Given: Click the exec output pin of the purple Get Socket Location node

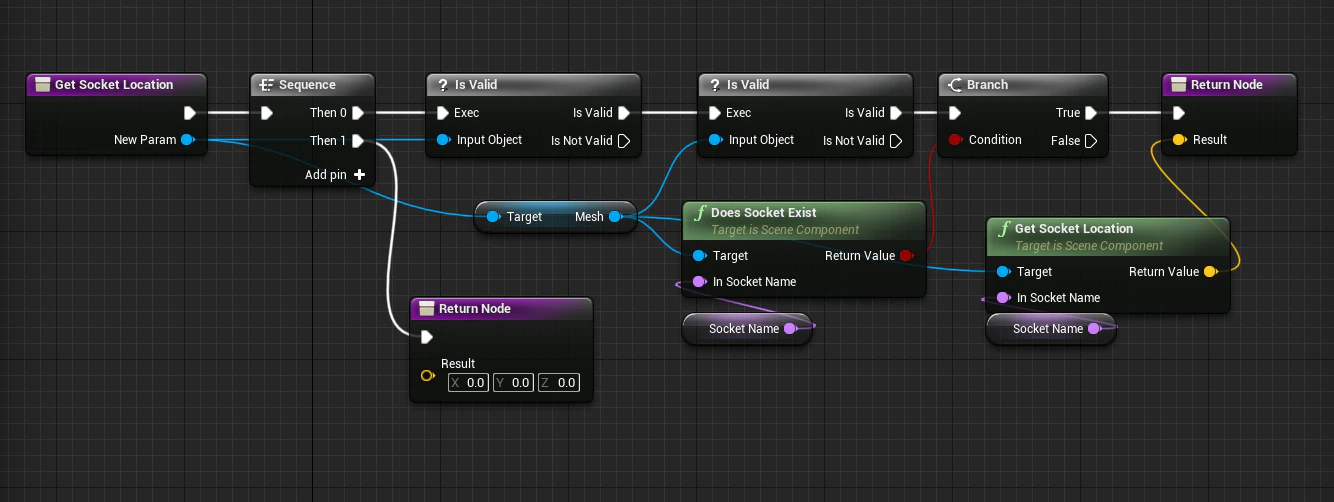Looking at the screenshot, I should pos(190,113).
